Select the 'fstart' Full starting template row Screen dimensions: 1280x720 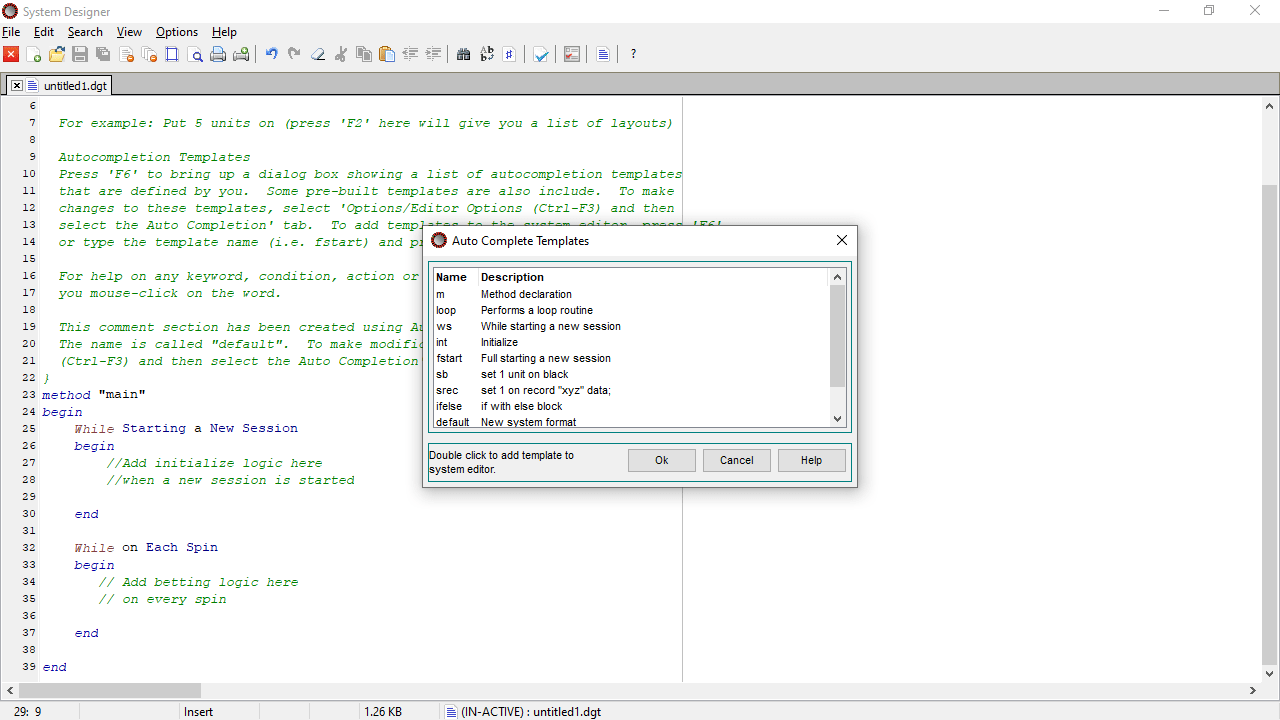tap(632, 358)
